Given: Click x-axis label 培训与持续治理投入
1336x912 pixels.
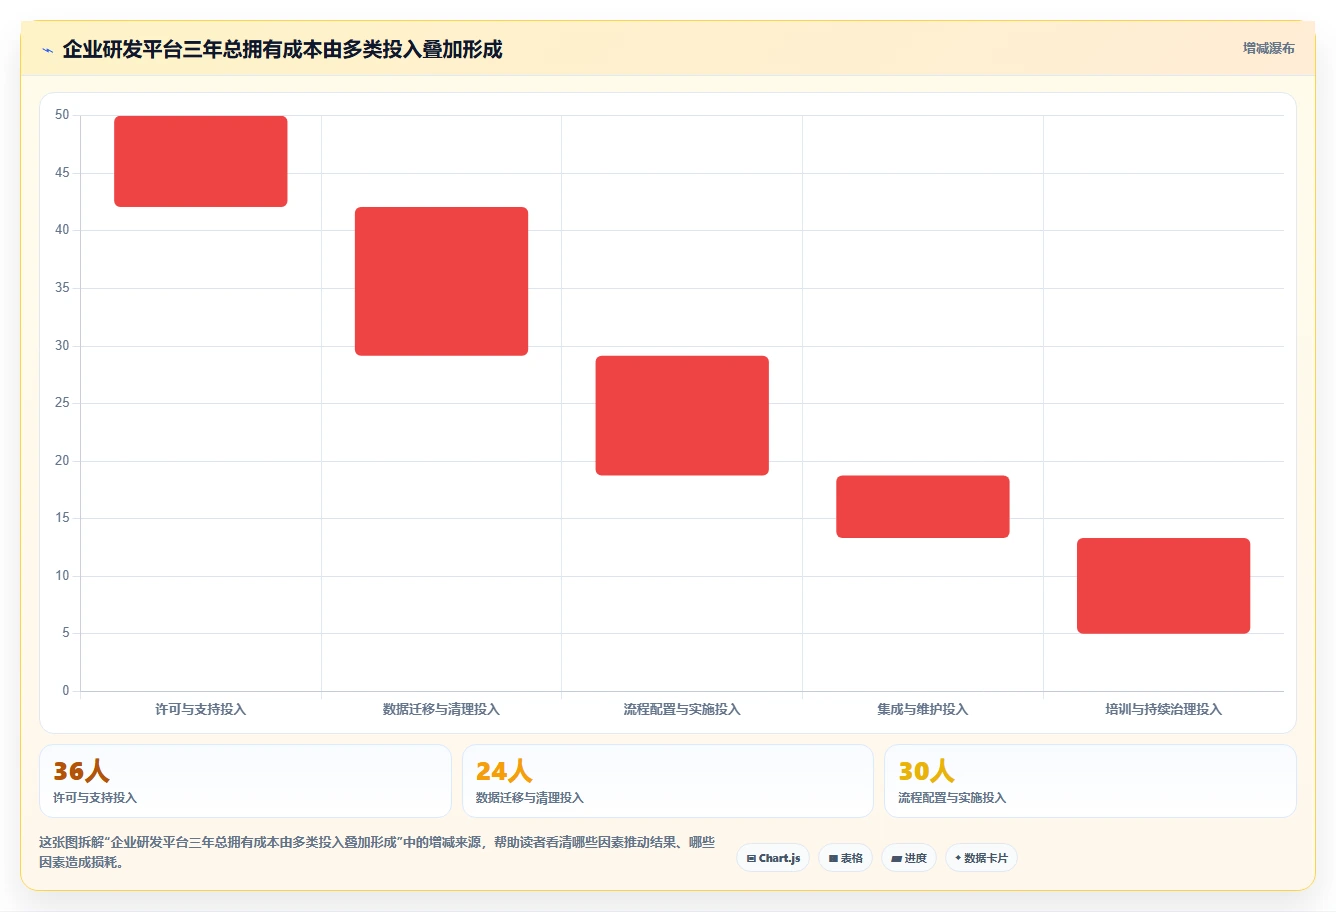Looking at the screenshot, I should point(1163,709).
